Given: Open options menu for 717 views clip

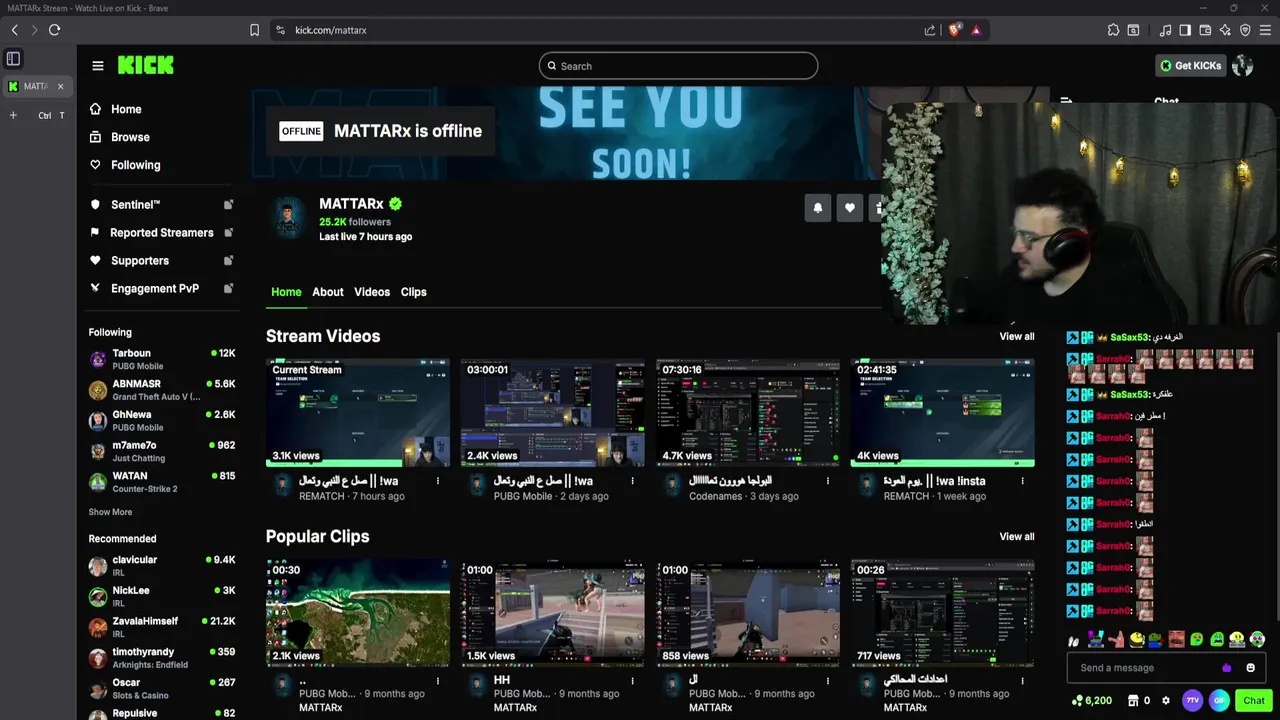Looking at the screenshot, I should (x=1022, y=681).
